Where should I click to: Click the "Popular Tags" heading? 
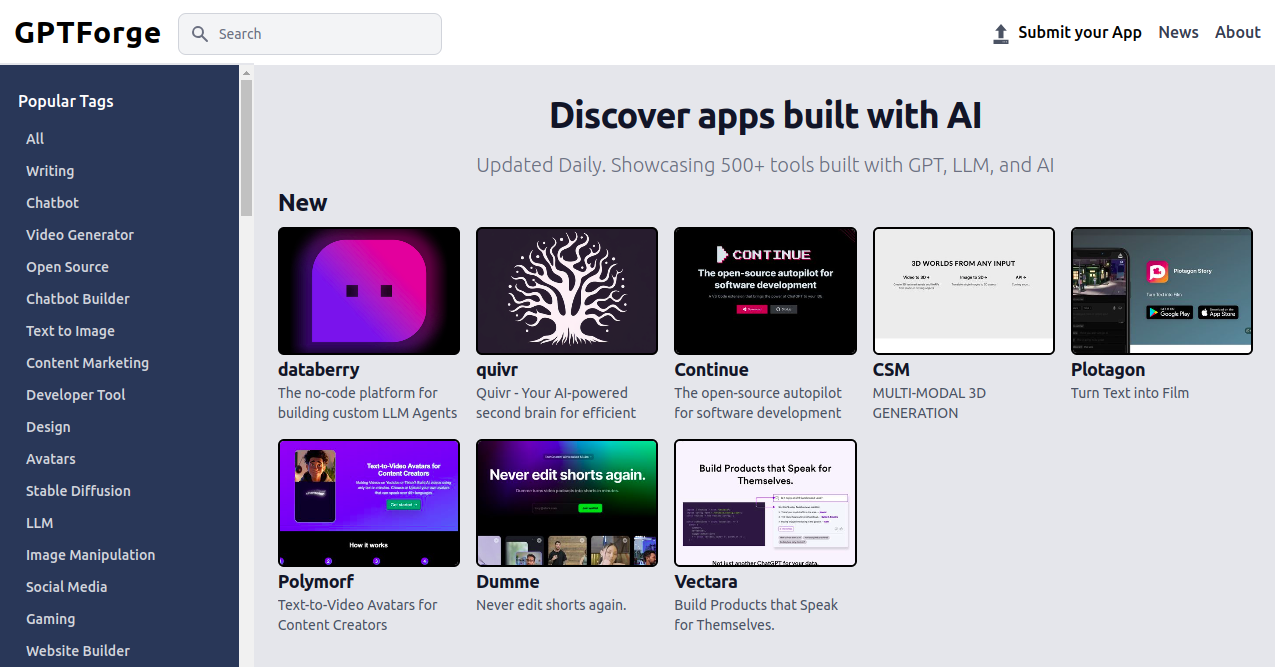pyautogui.click(x=66, y=101)
